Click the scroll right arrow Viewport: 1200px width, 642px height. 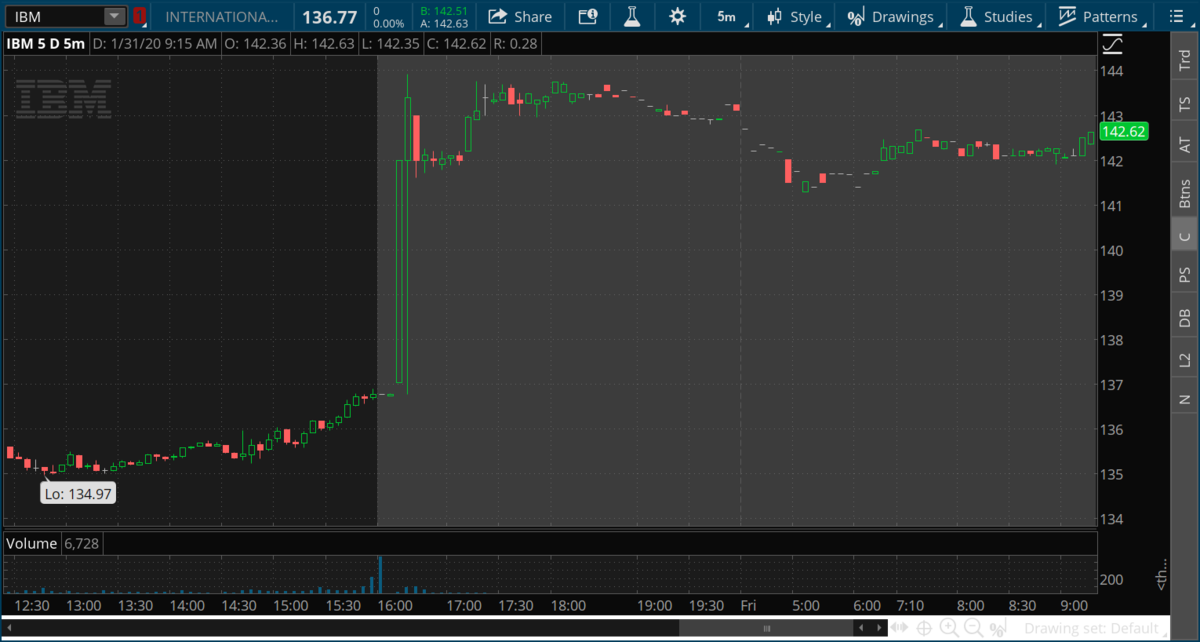pos(878,628)
